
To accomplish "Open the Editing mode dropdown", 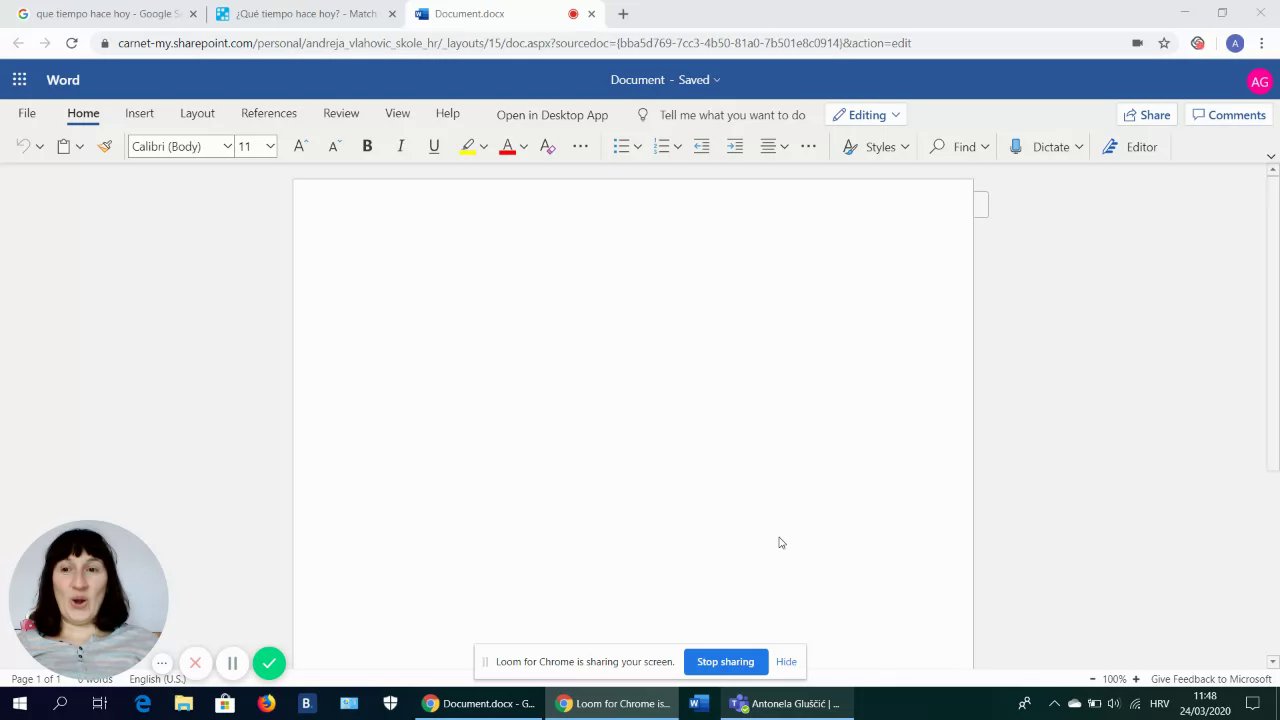I will click(866, 115).
